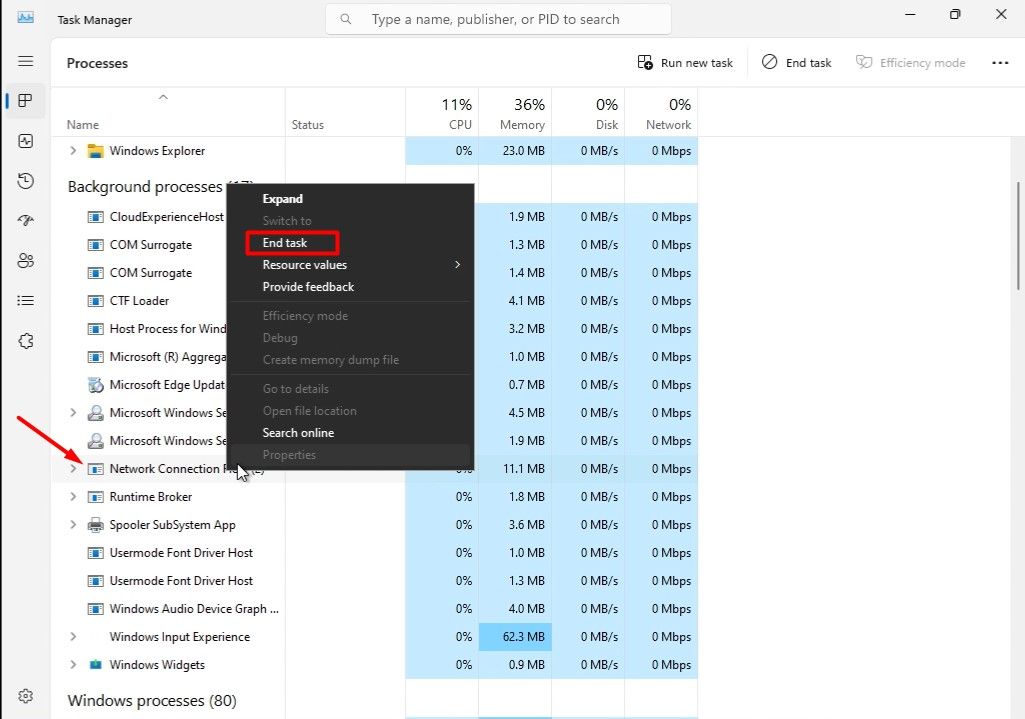Image resolution: width=1025 pixels, height=719 pixels.
Task: Select Search online in context menu
Action: pos(298,432)
